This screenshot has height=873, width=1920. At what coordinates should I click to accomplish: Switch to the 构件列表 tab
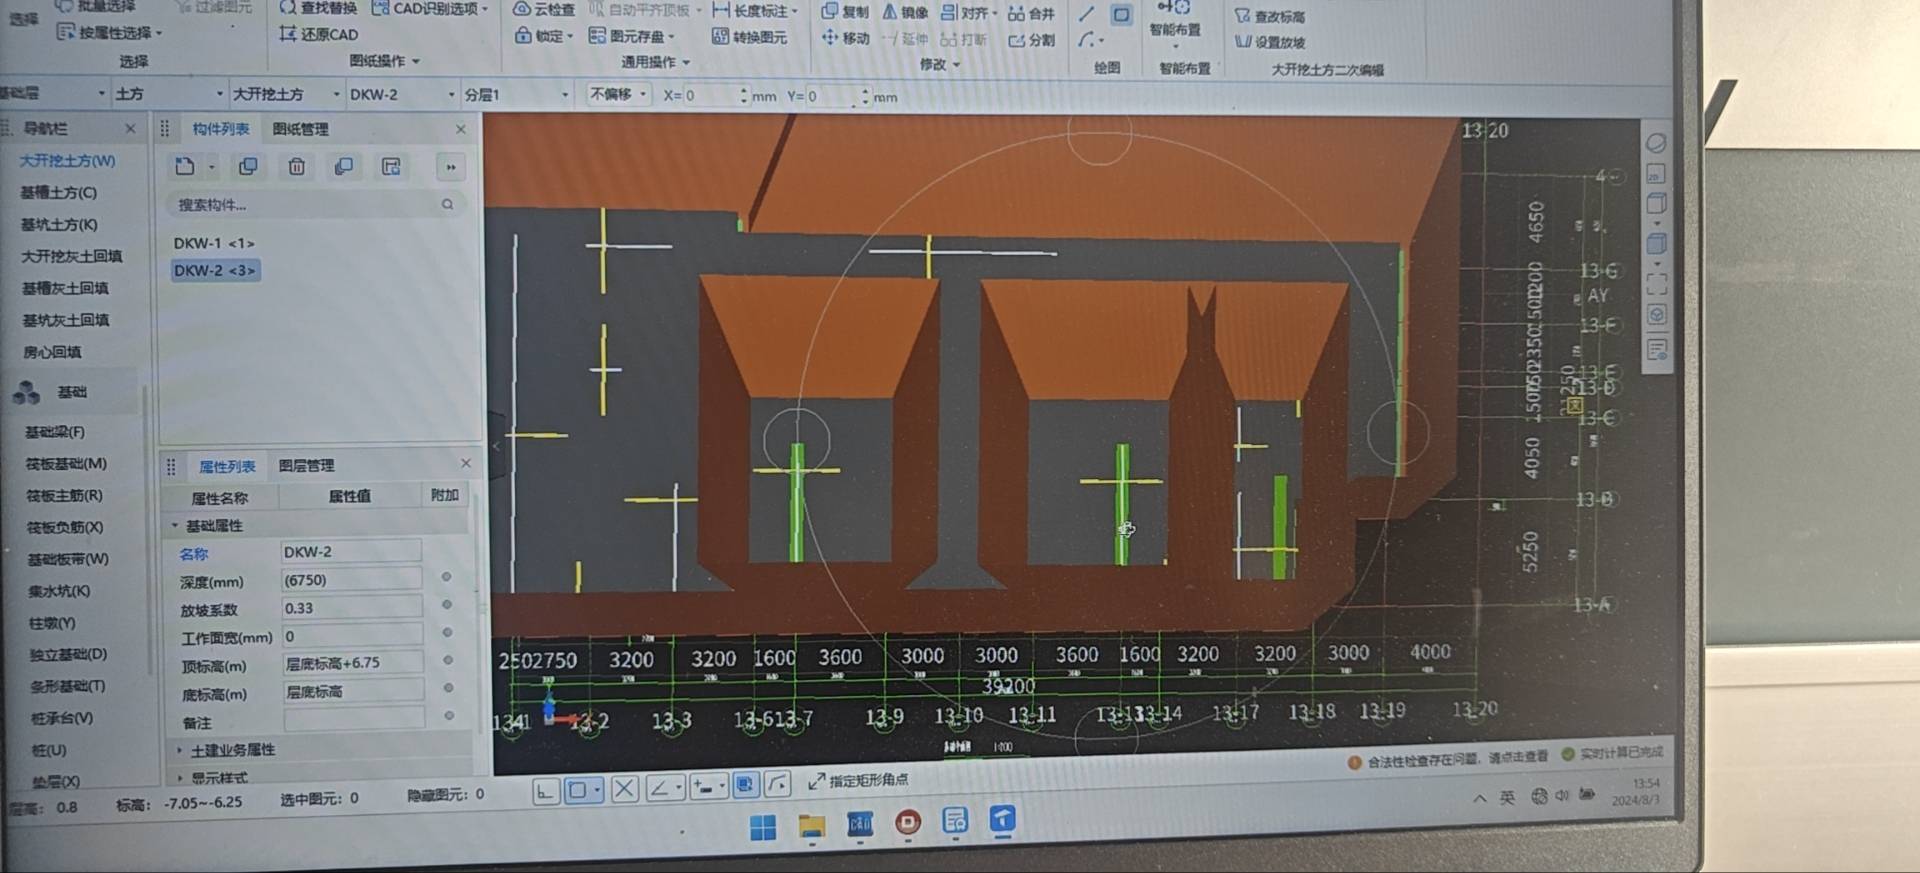tap(220, 129)
